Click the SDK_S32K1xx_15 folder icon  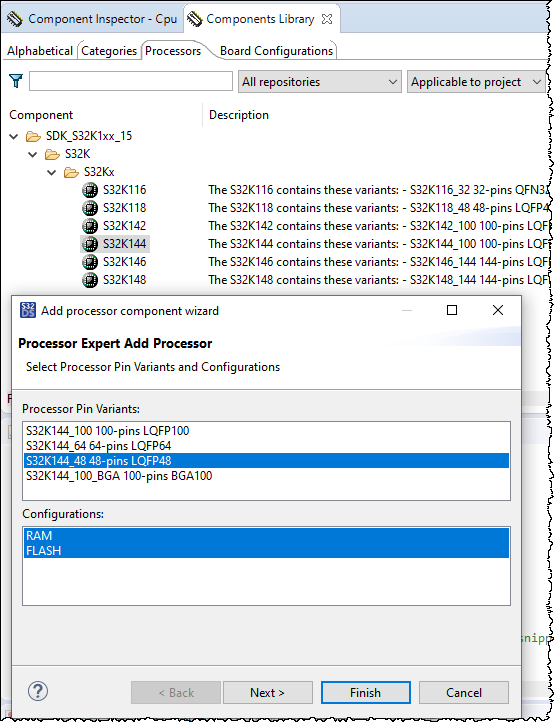(33, 136)
